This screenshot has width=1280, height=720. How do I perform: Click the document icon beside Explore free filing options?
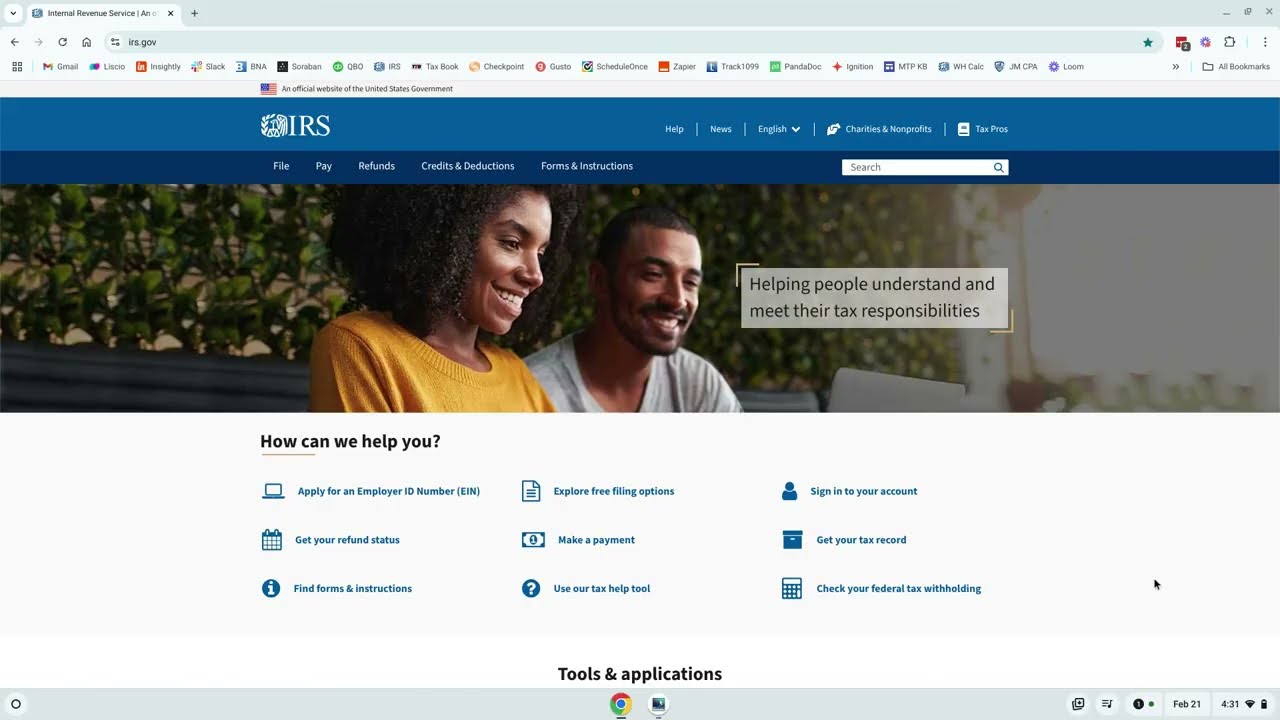(531, 491)
